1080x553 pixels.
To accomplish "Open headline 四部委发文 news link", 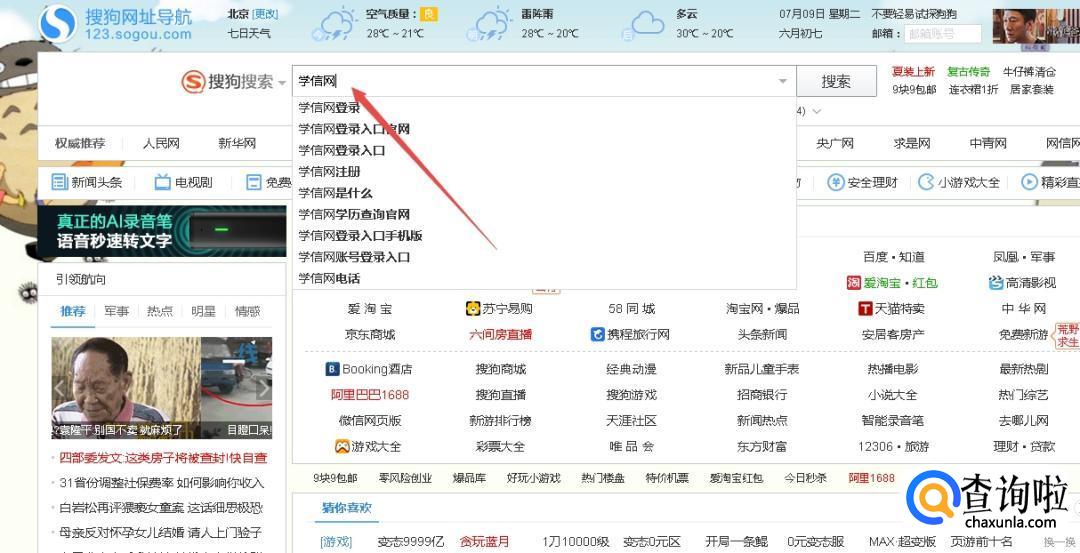I will pos(163,458).
